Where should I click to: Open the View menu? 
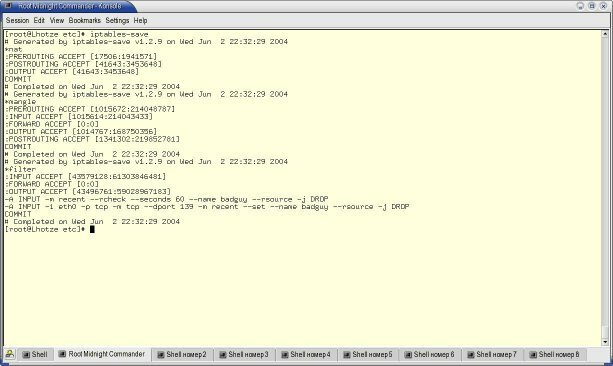(57, 20)
